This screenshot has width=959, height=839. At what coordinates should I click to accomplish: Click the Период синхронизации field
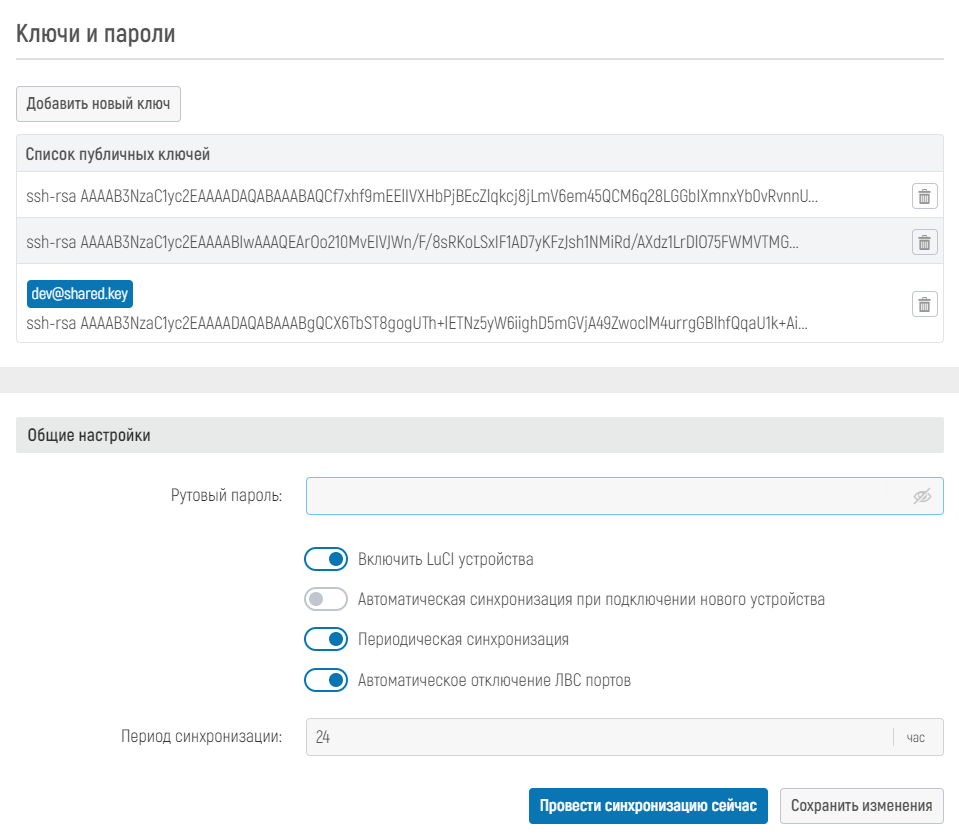[x=598, y=738]
